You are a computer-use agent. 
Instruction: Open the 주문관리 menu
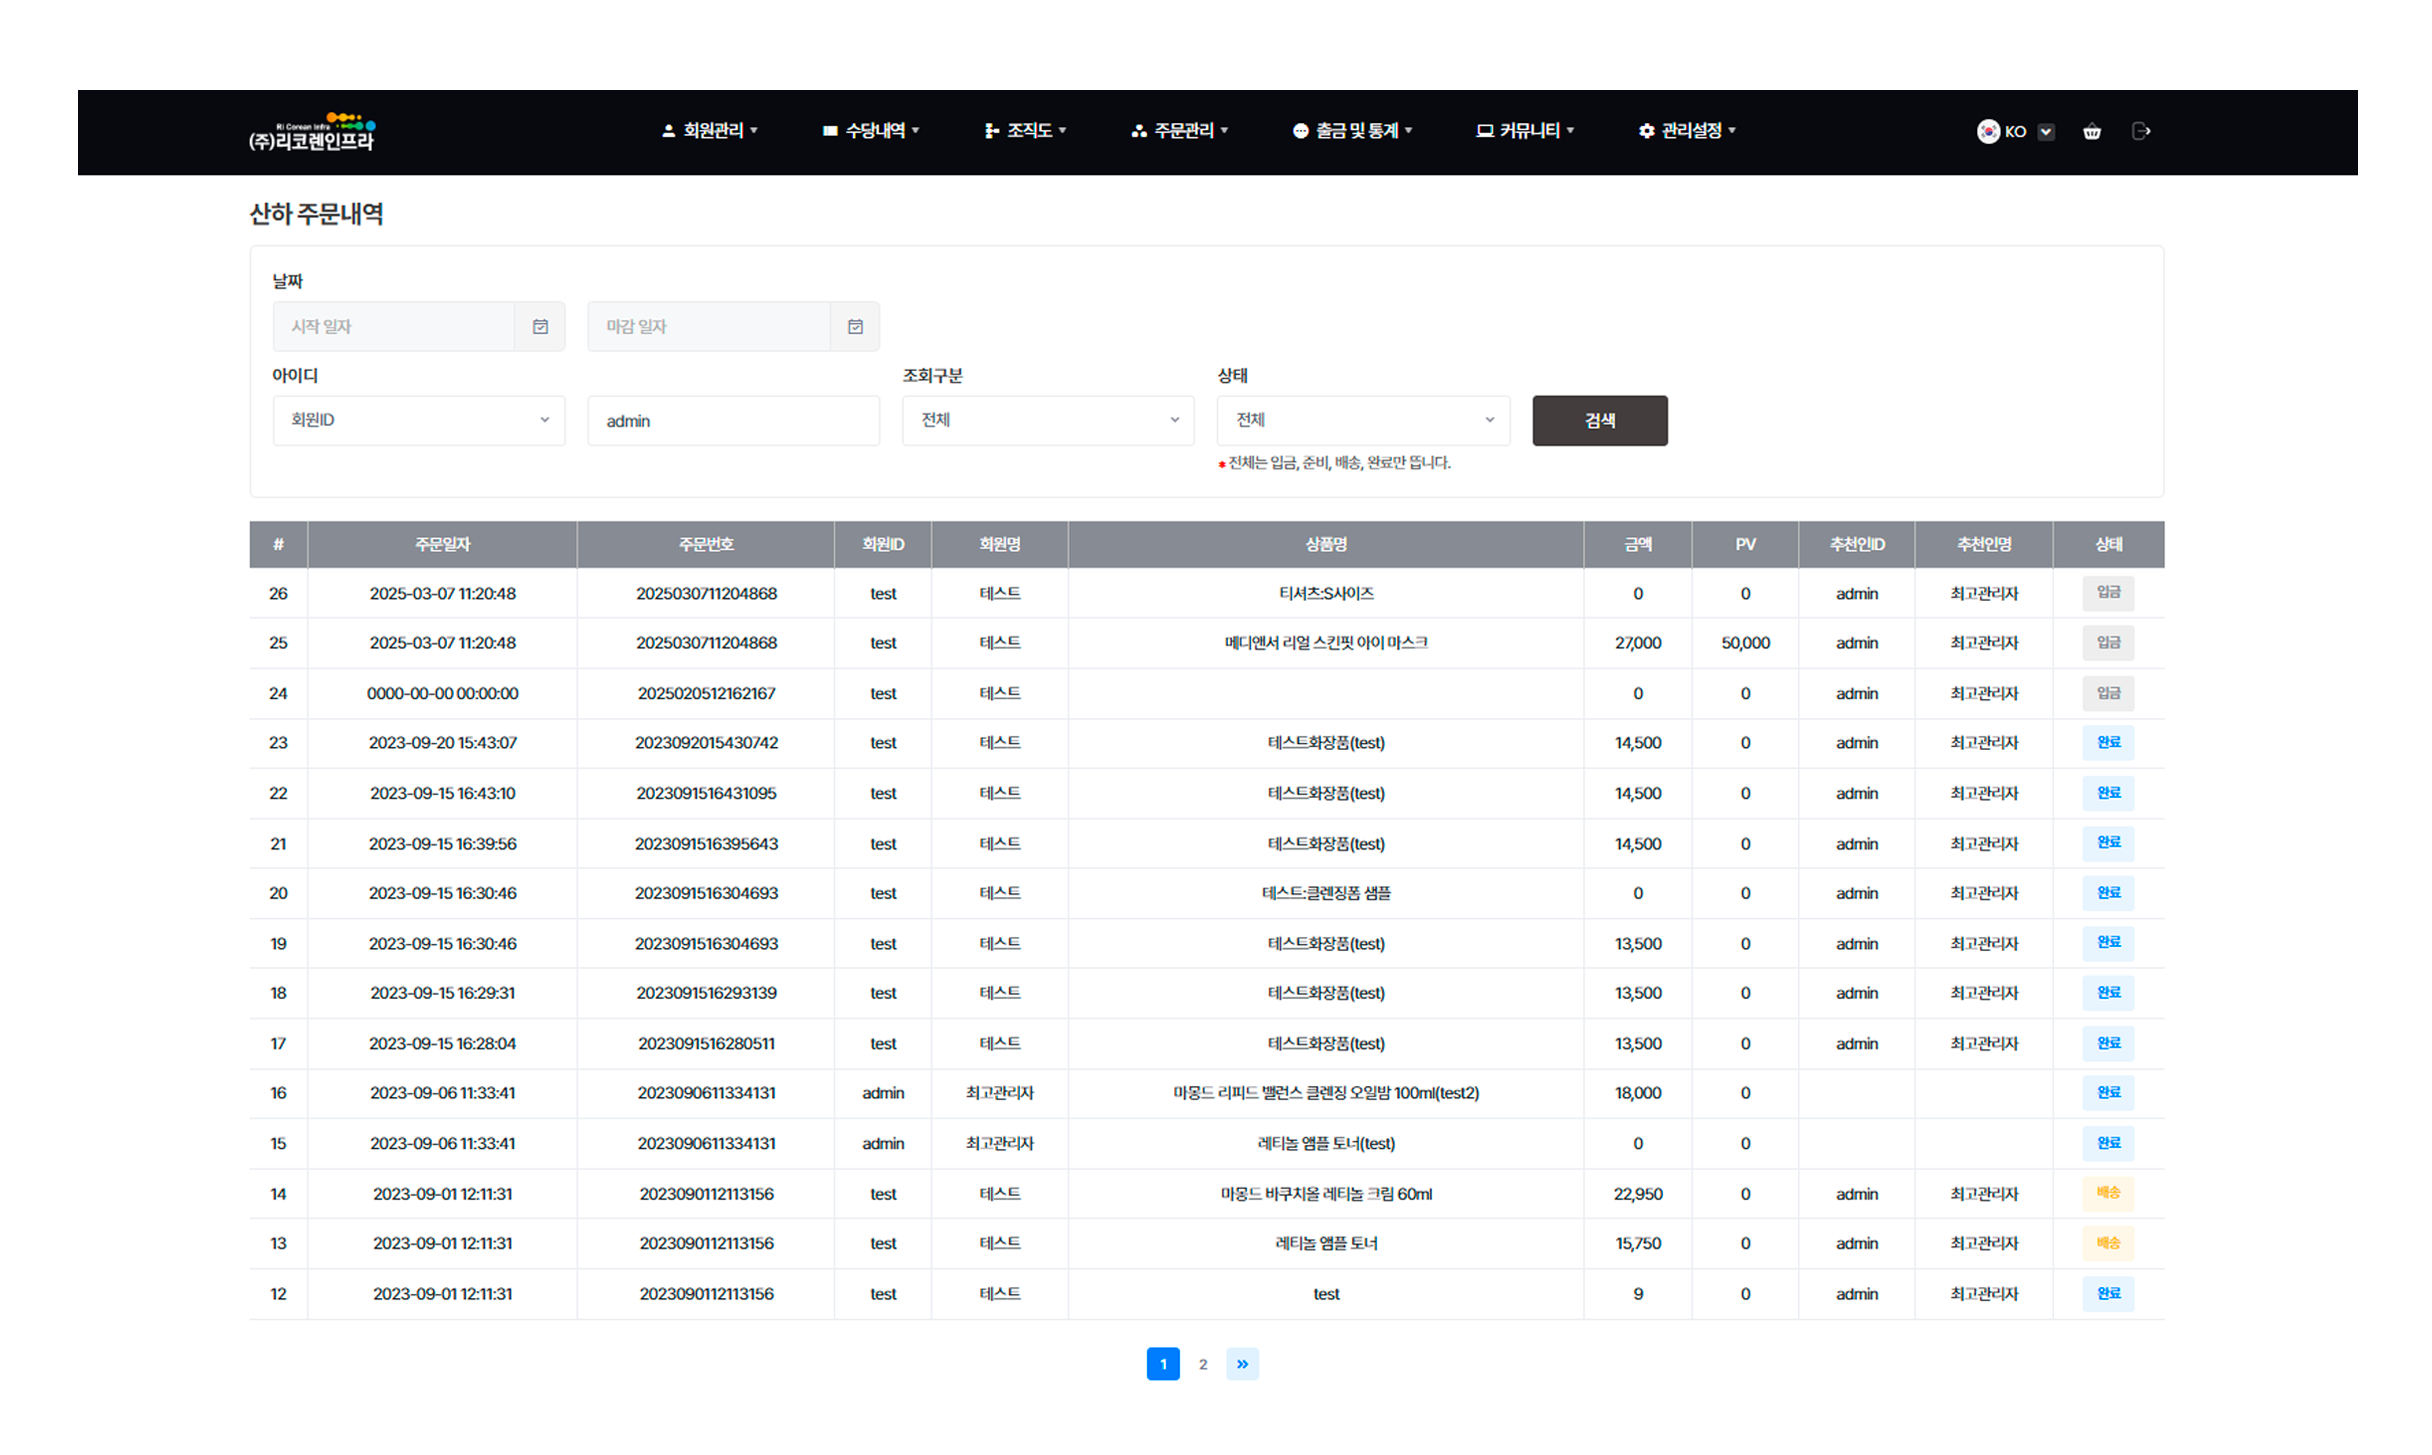click(1179, 131)
